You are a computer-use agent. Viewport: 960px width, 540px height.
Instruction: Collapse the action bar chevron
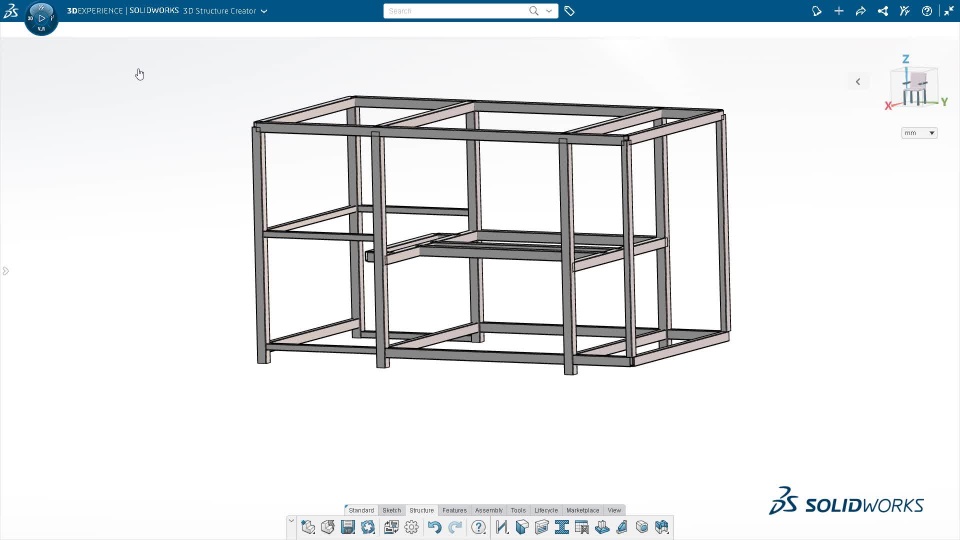(291, 522)
